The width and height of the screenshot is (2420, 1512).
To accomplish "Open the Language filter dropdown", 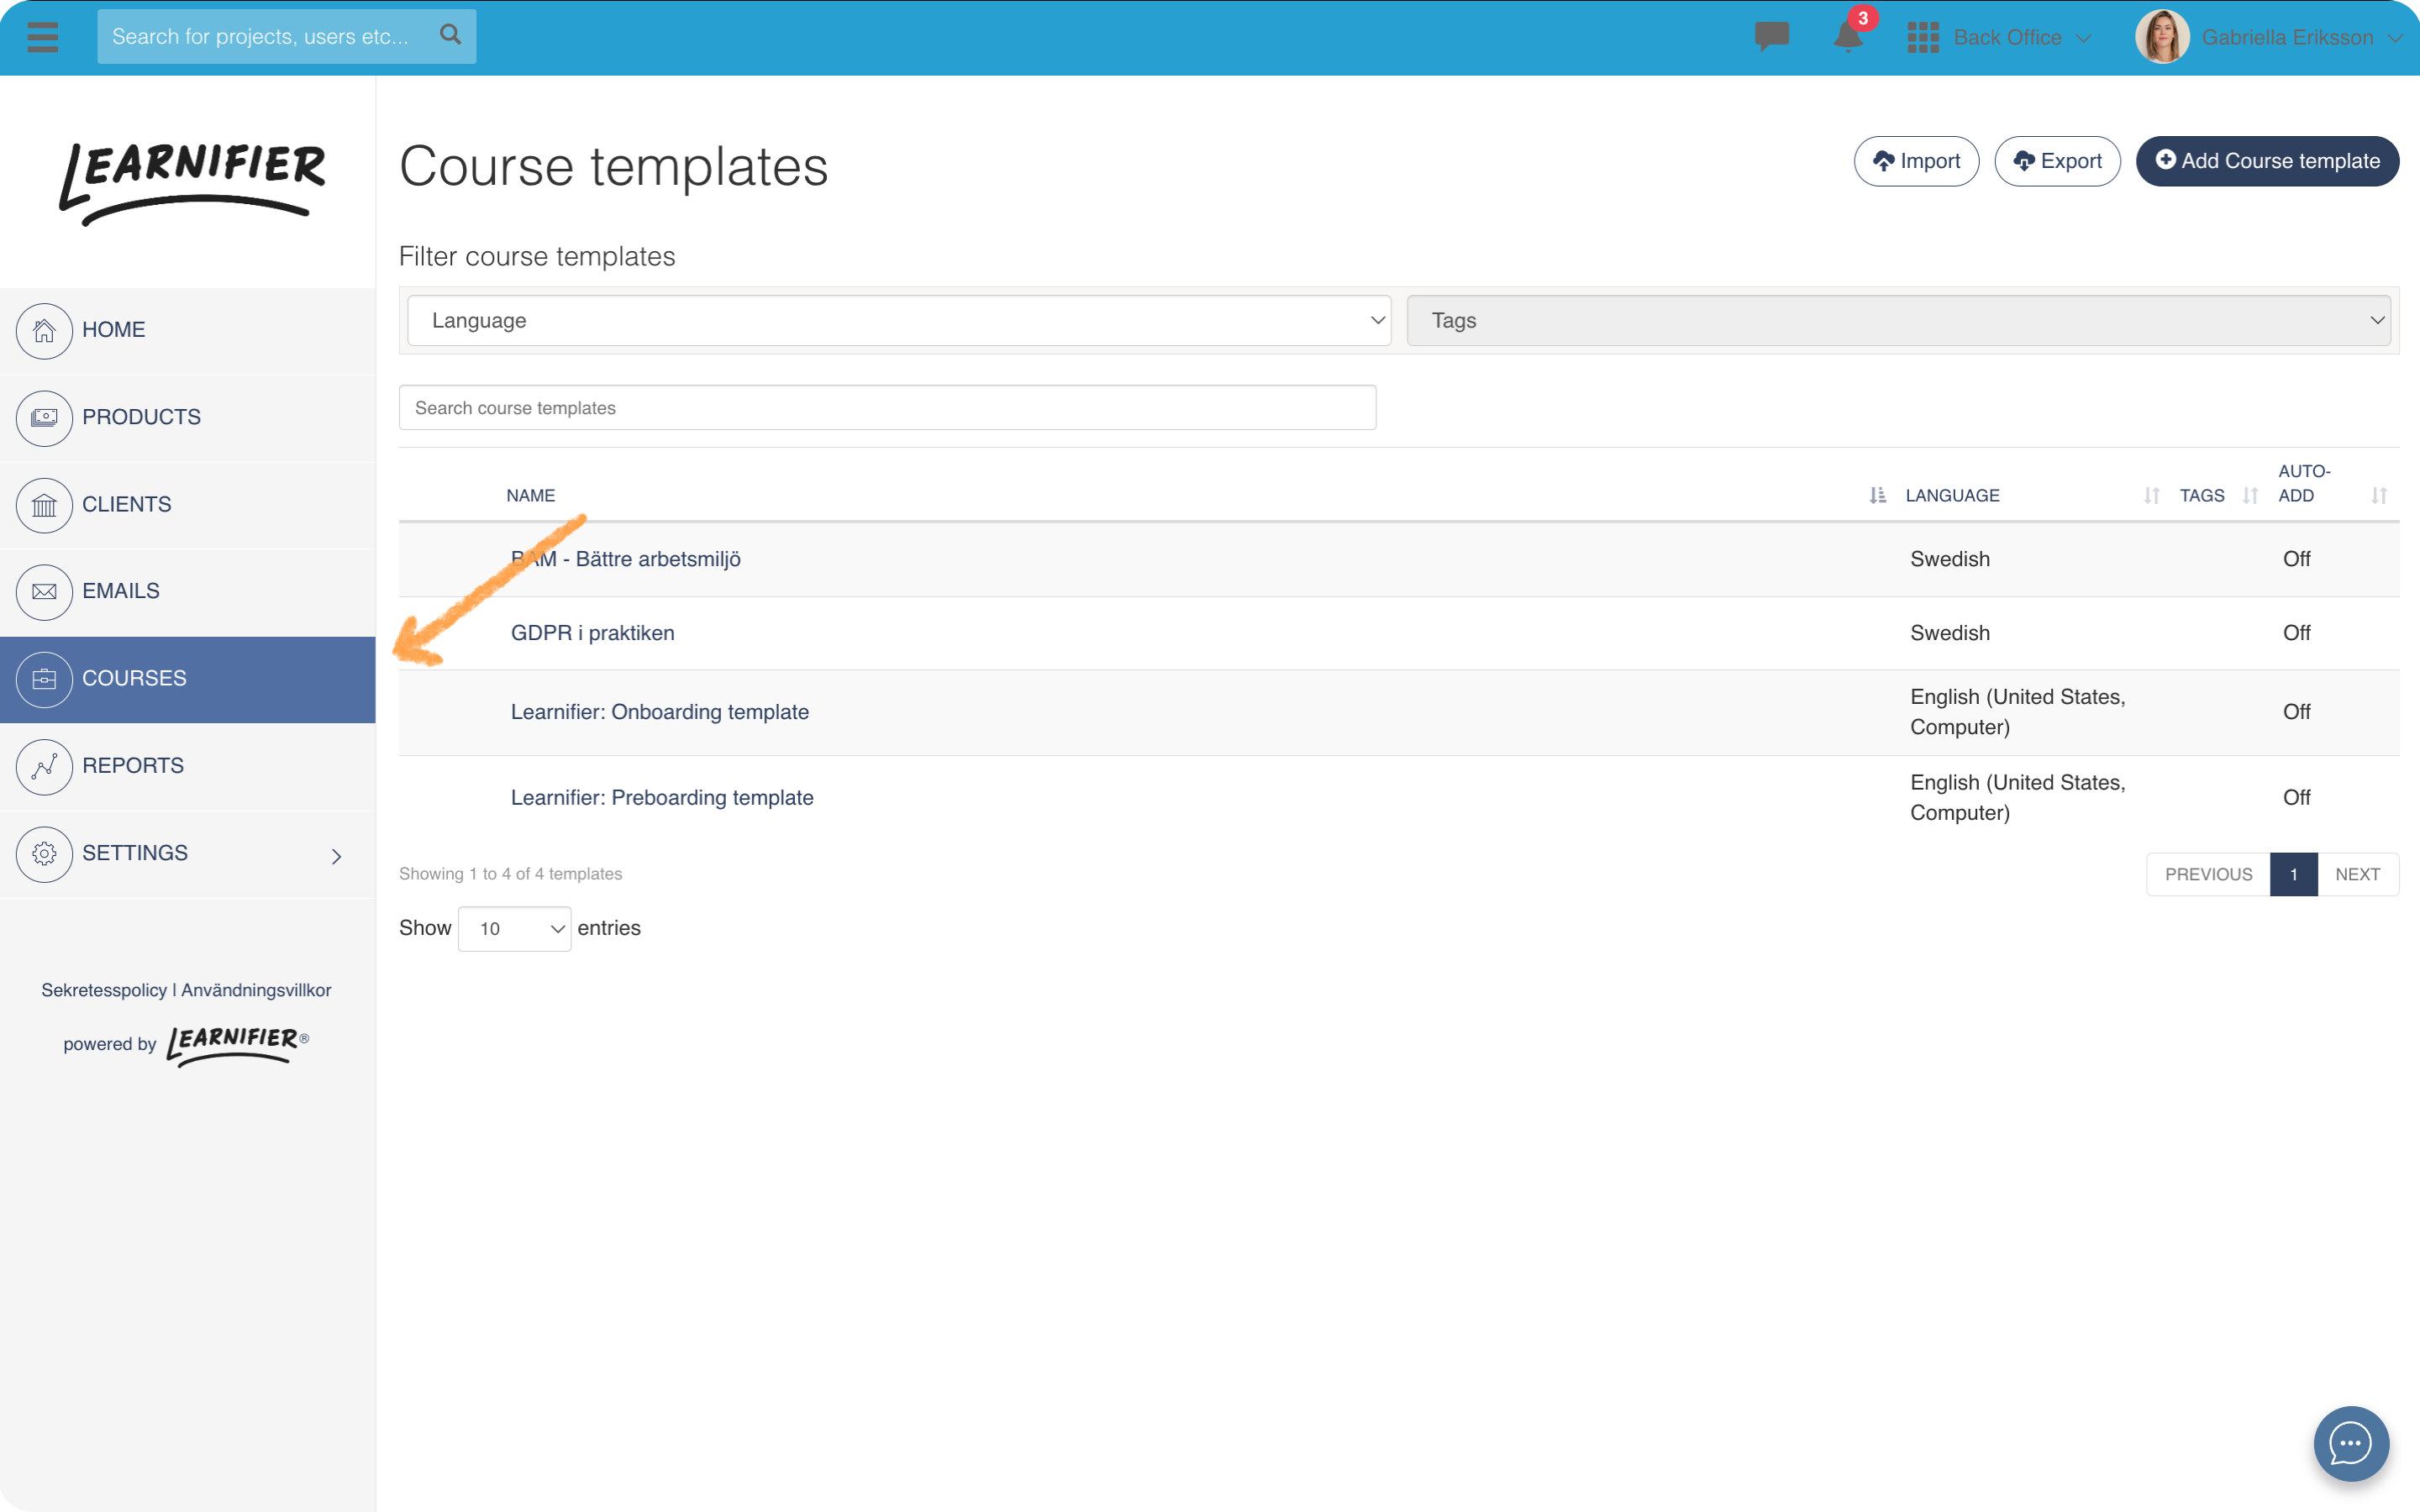I will pyautogui.click(x=899, y=320).
